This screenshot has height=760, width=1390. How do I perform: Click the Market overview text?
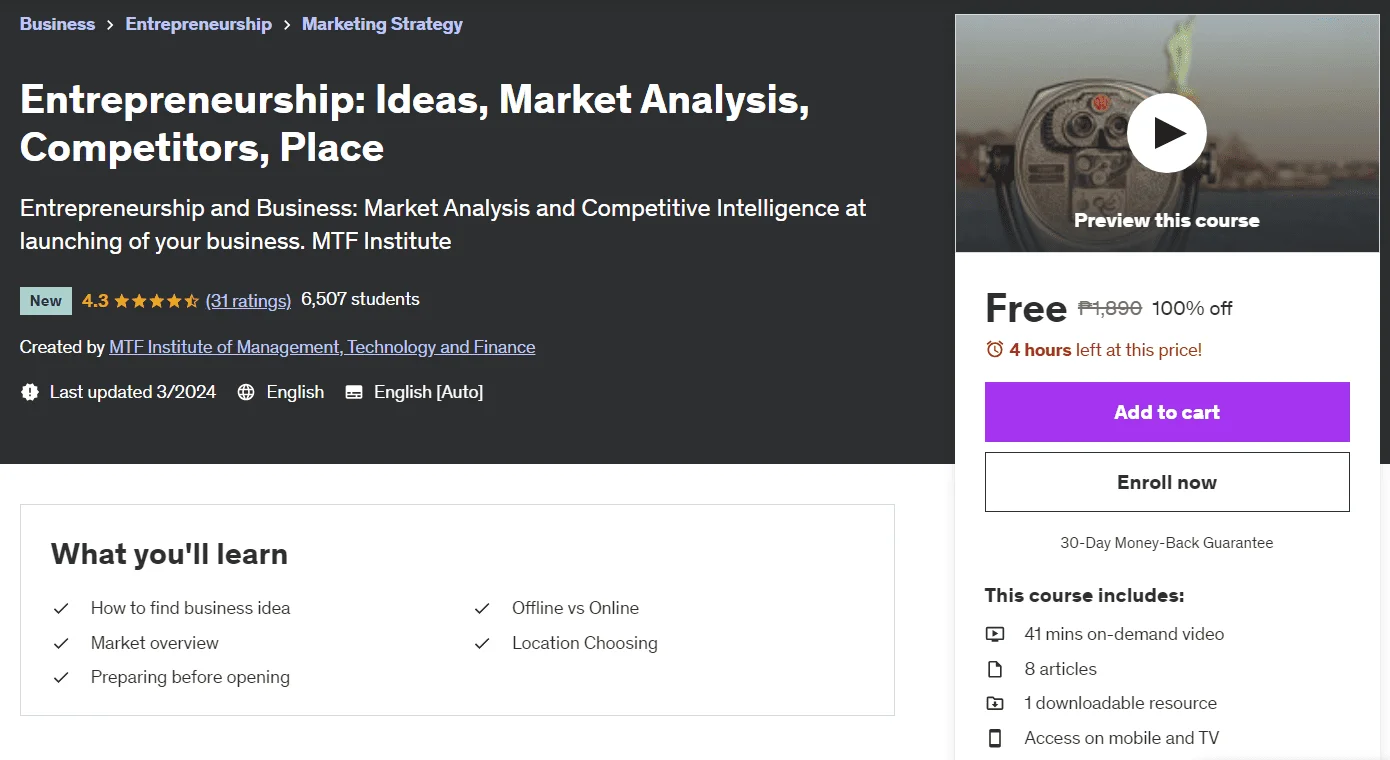click(154, 643)
